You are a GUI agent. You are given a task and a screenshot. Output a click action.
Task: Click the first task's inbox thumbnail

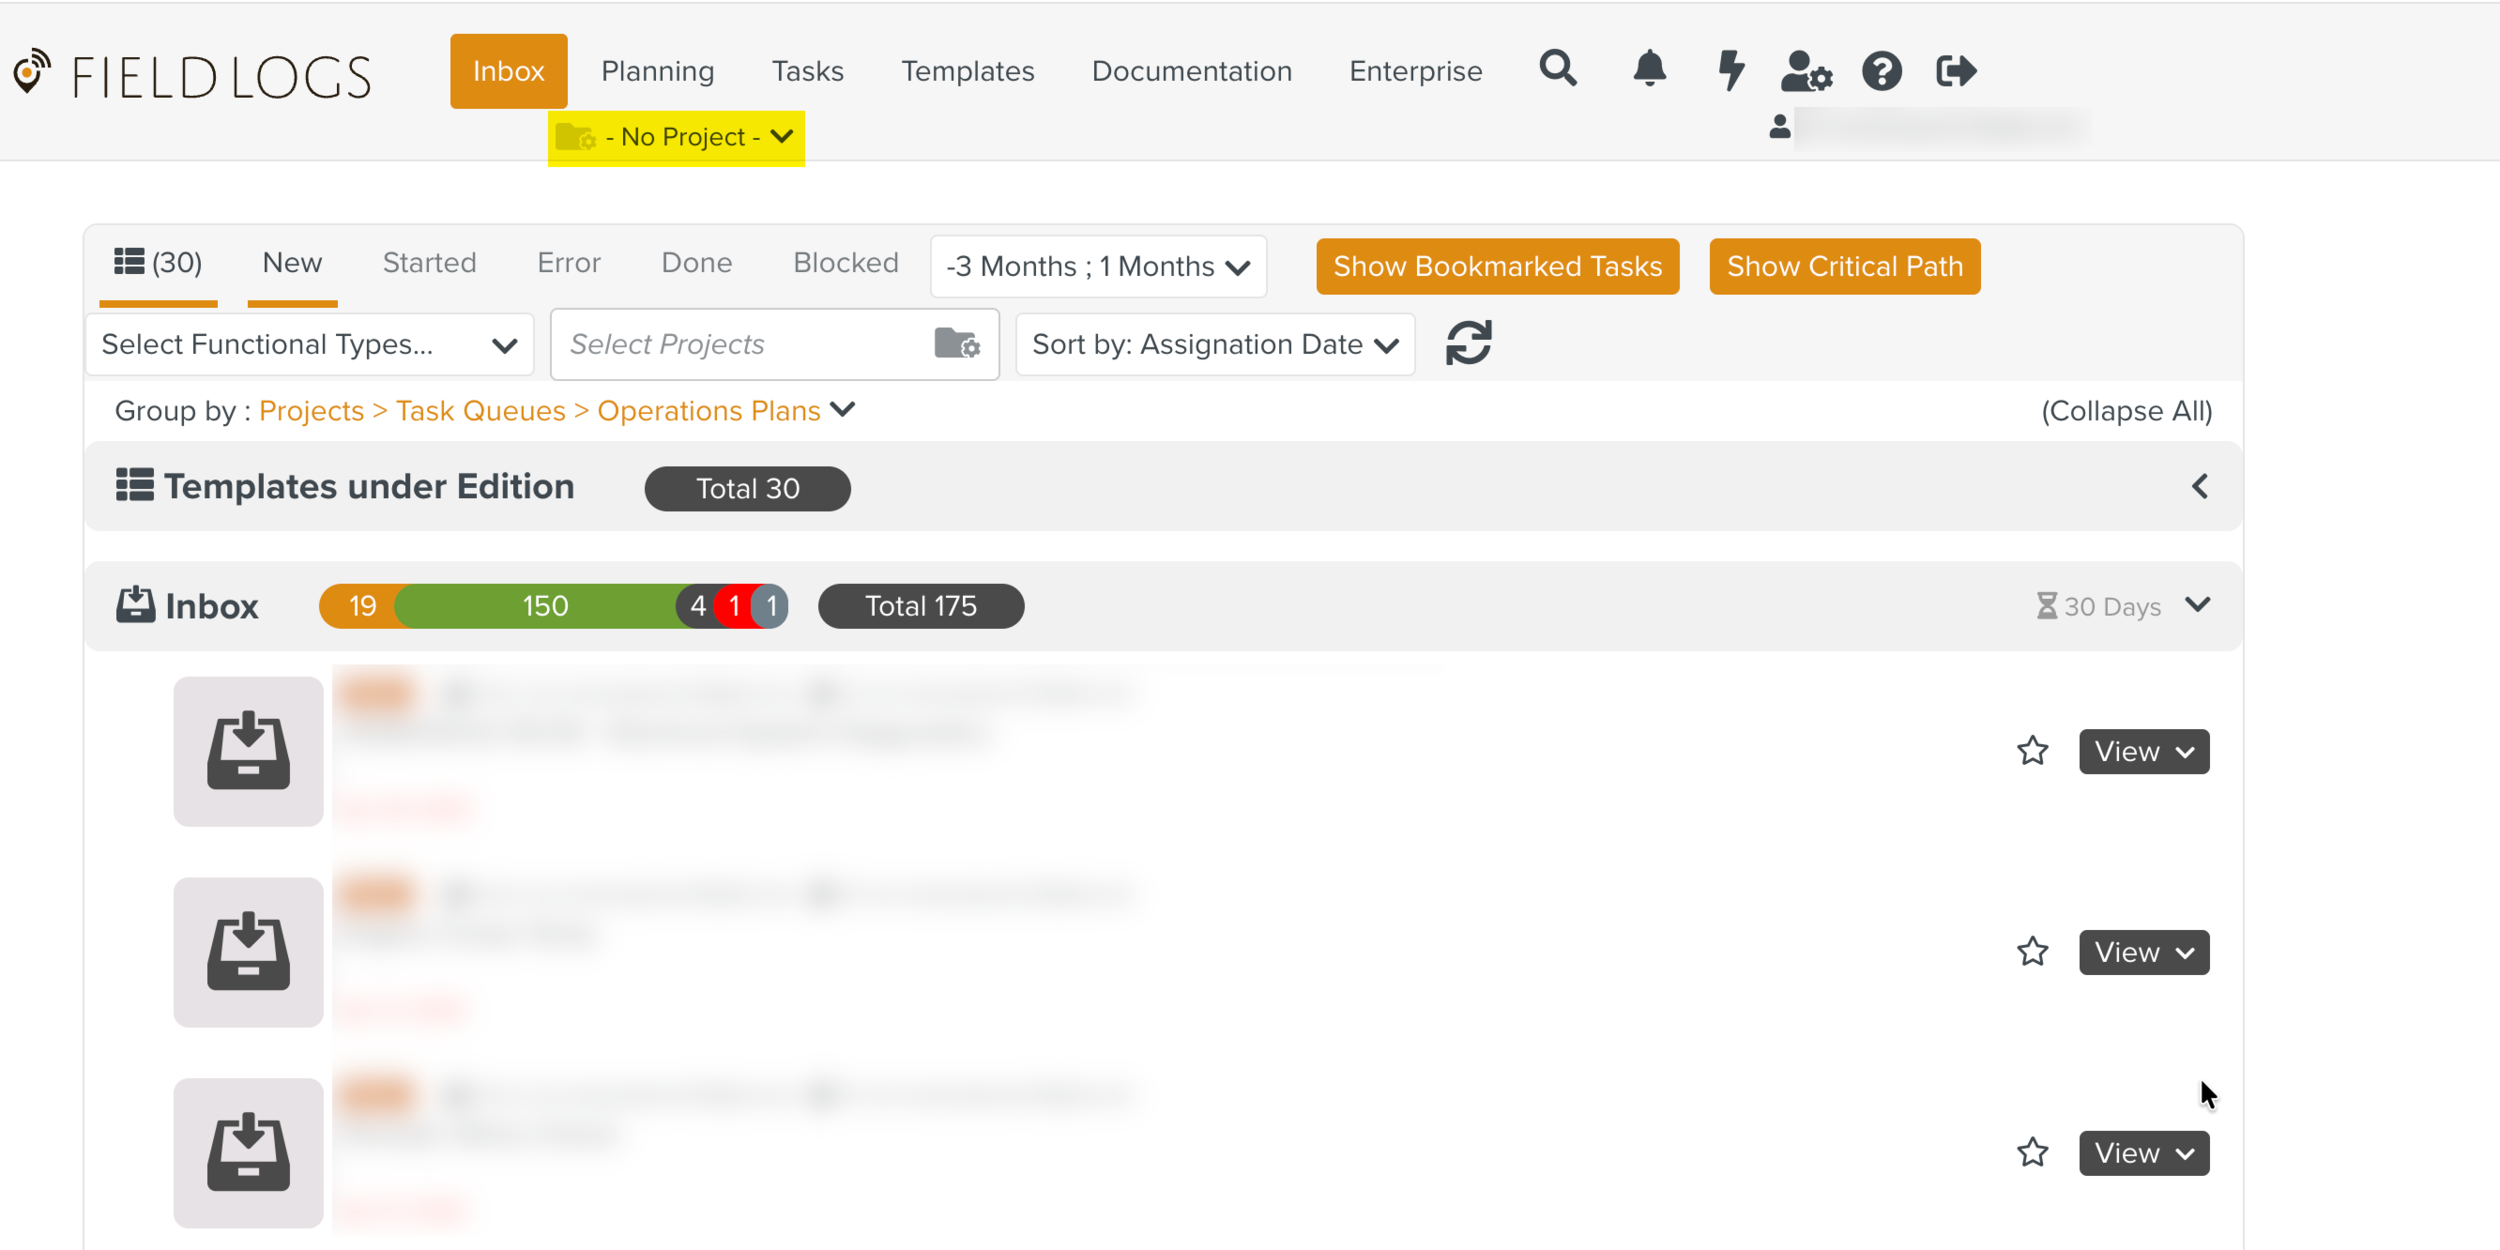tap(248, 751)
